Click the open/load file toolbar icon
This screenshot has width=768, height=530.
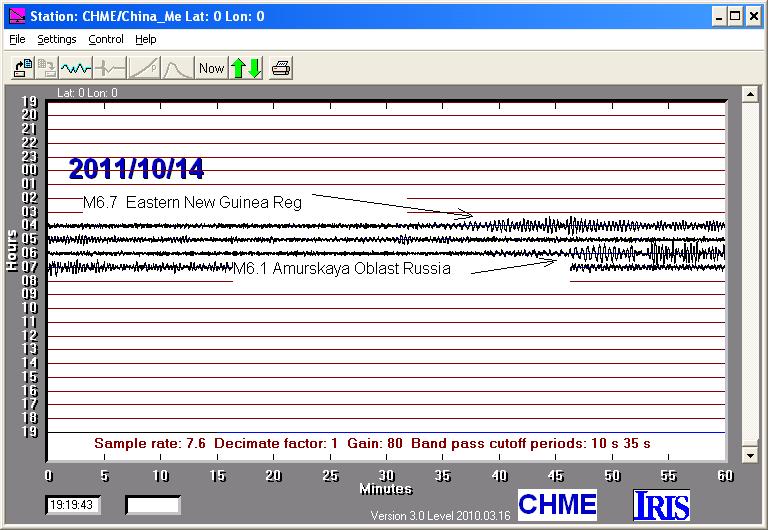tap(22, 68)
